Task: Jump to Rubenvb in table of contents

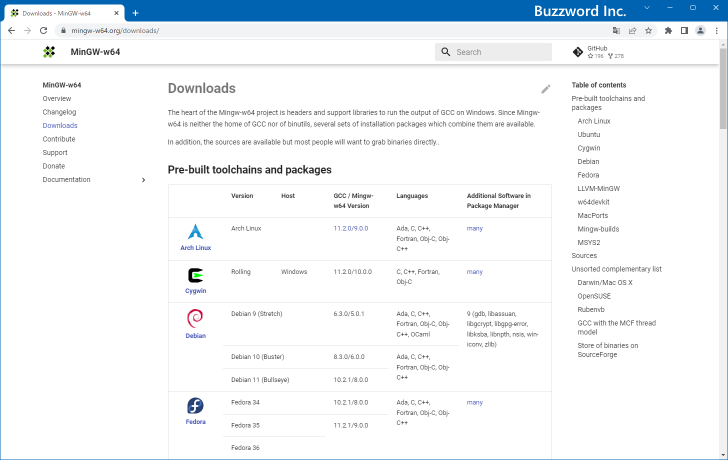Action: pyautogui.click(x=591, y=310)
